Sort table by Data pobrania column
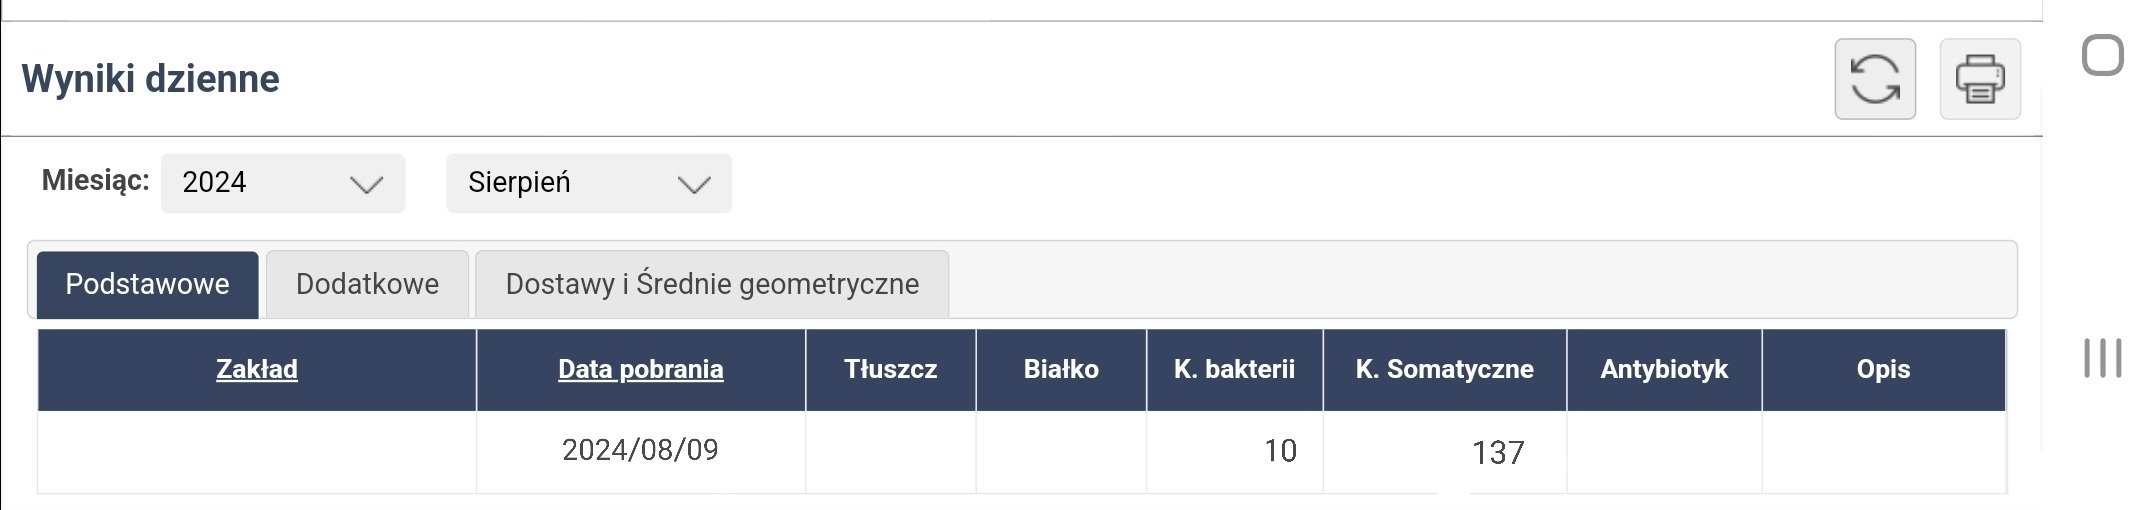Viewport: 2142px width, 510px height. click(x=640, y=369)
